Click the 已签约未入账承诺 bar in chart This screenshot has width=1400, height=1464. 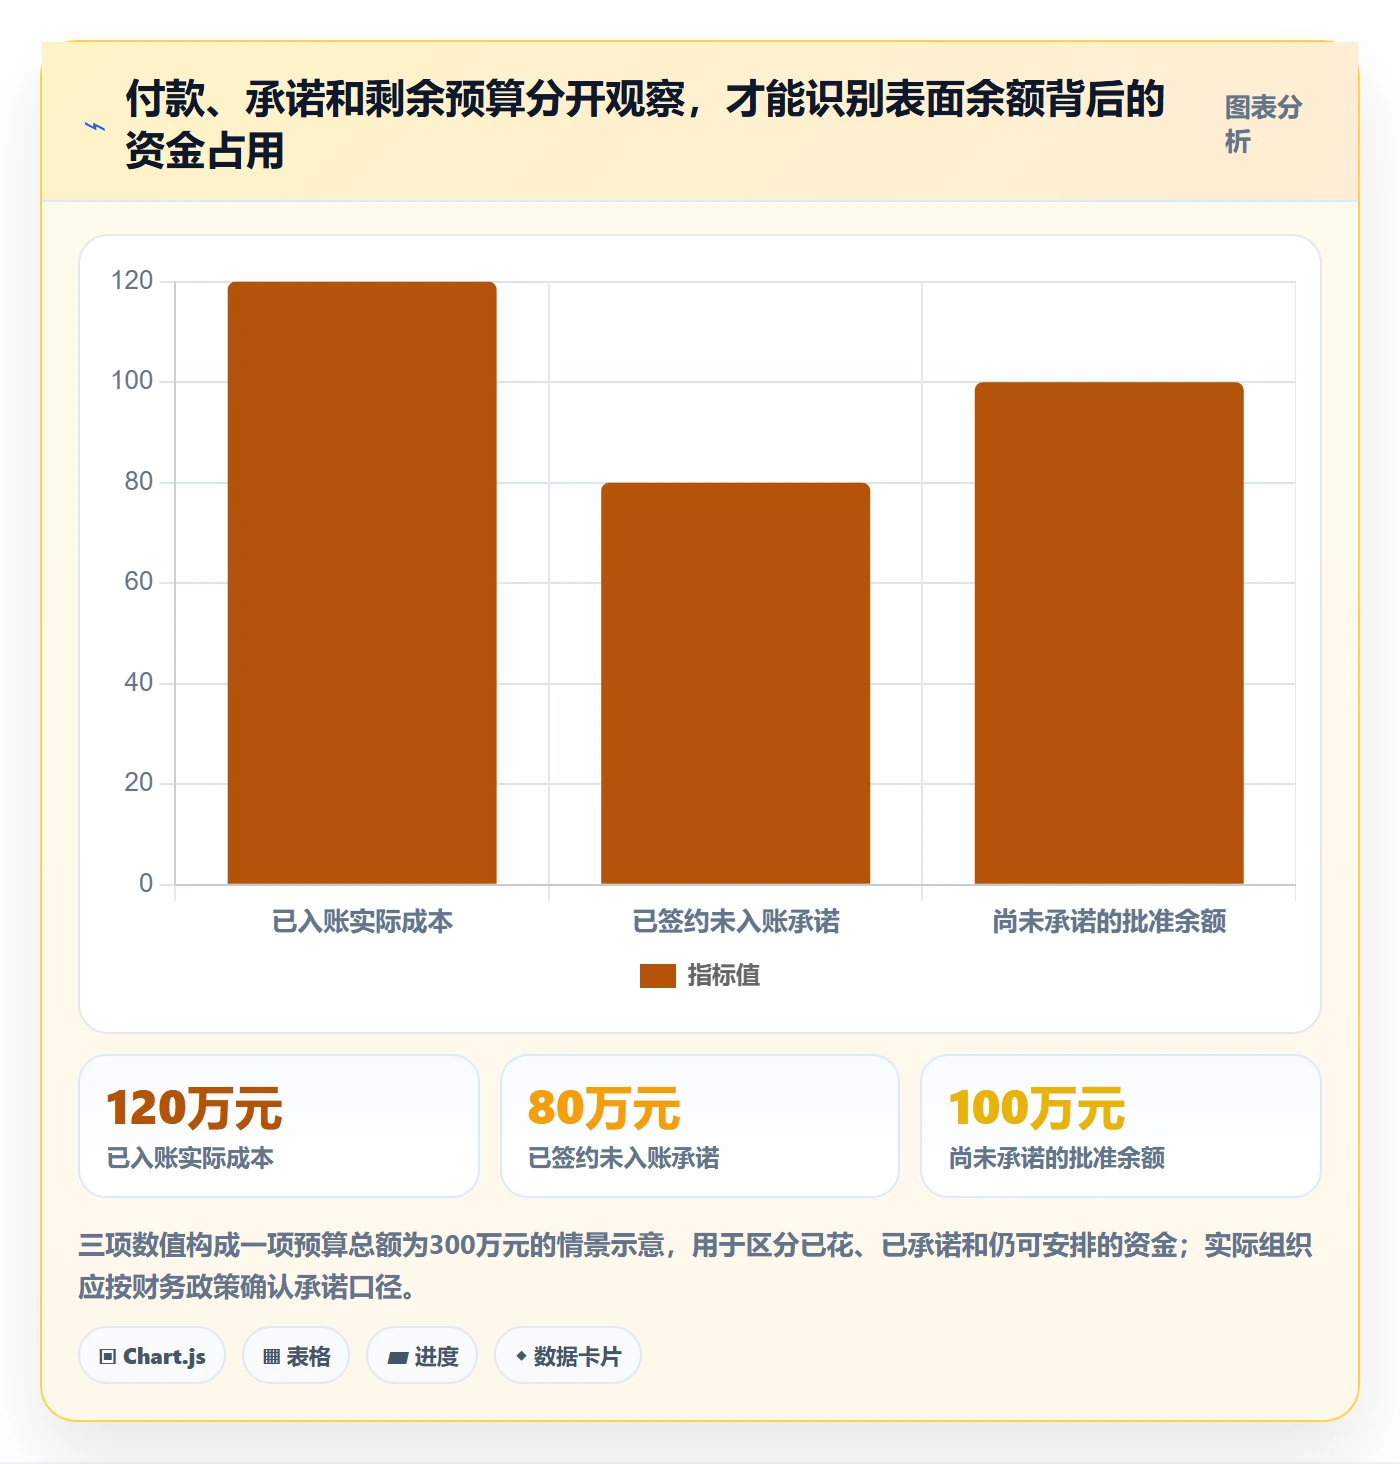click(x=735, y=683)
